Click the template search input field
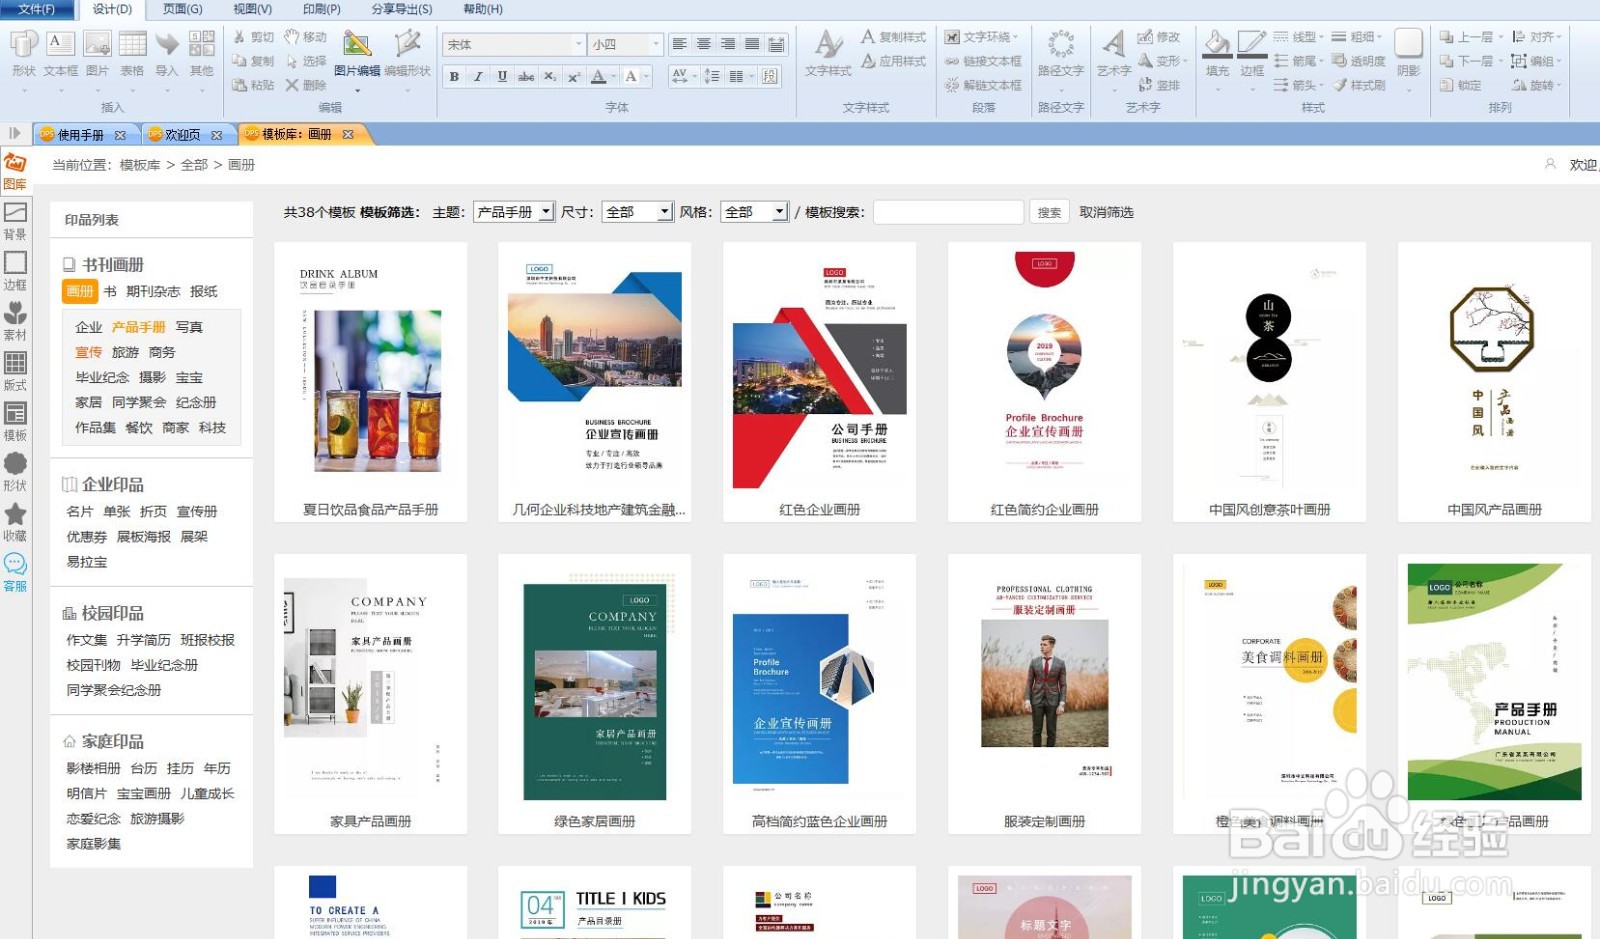The width and height of the screenshot is (1600, 939). [x=948, y=212]
